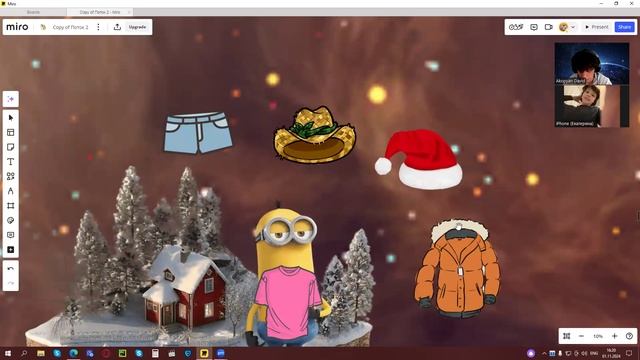Click the blue Share button

pyautogui.click(x=624, y=27)
